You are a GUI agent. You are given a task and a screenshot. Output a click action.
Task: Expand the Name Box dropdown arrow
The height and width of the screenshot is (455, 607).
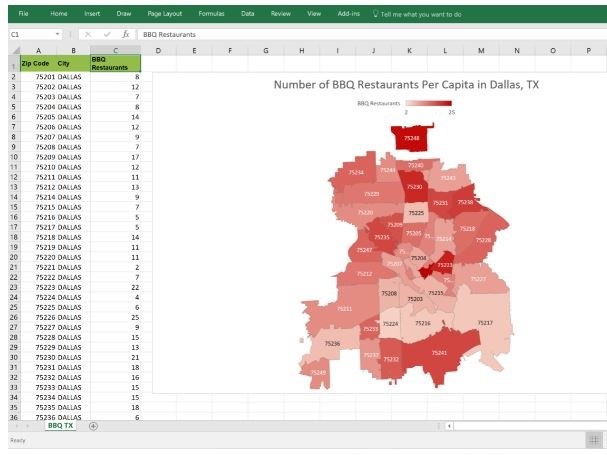pyautogui.click(x=59, y=34)
